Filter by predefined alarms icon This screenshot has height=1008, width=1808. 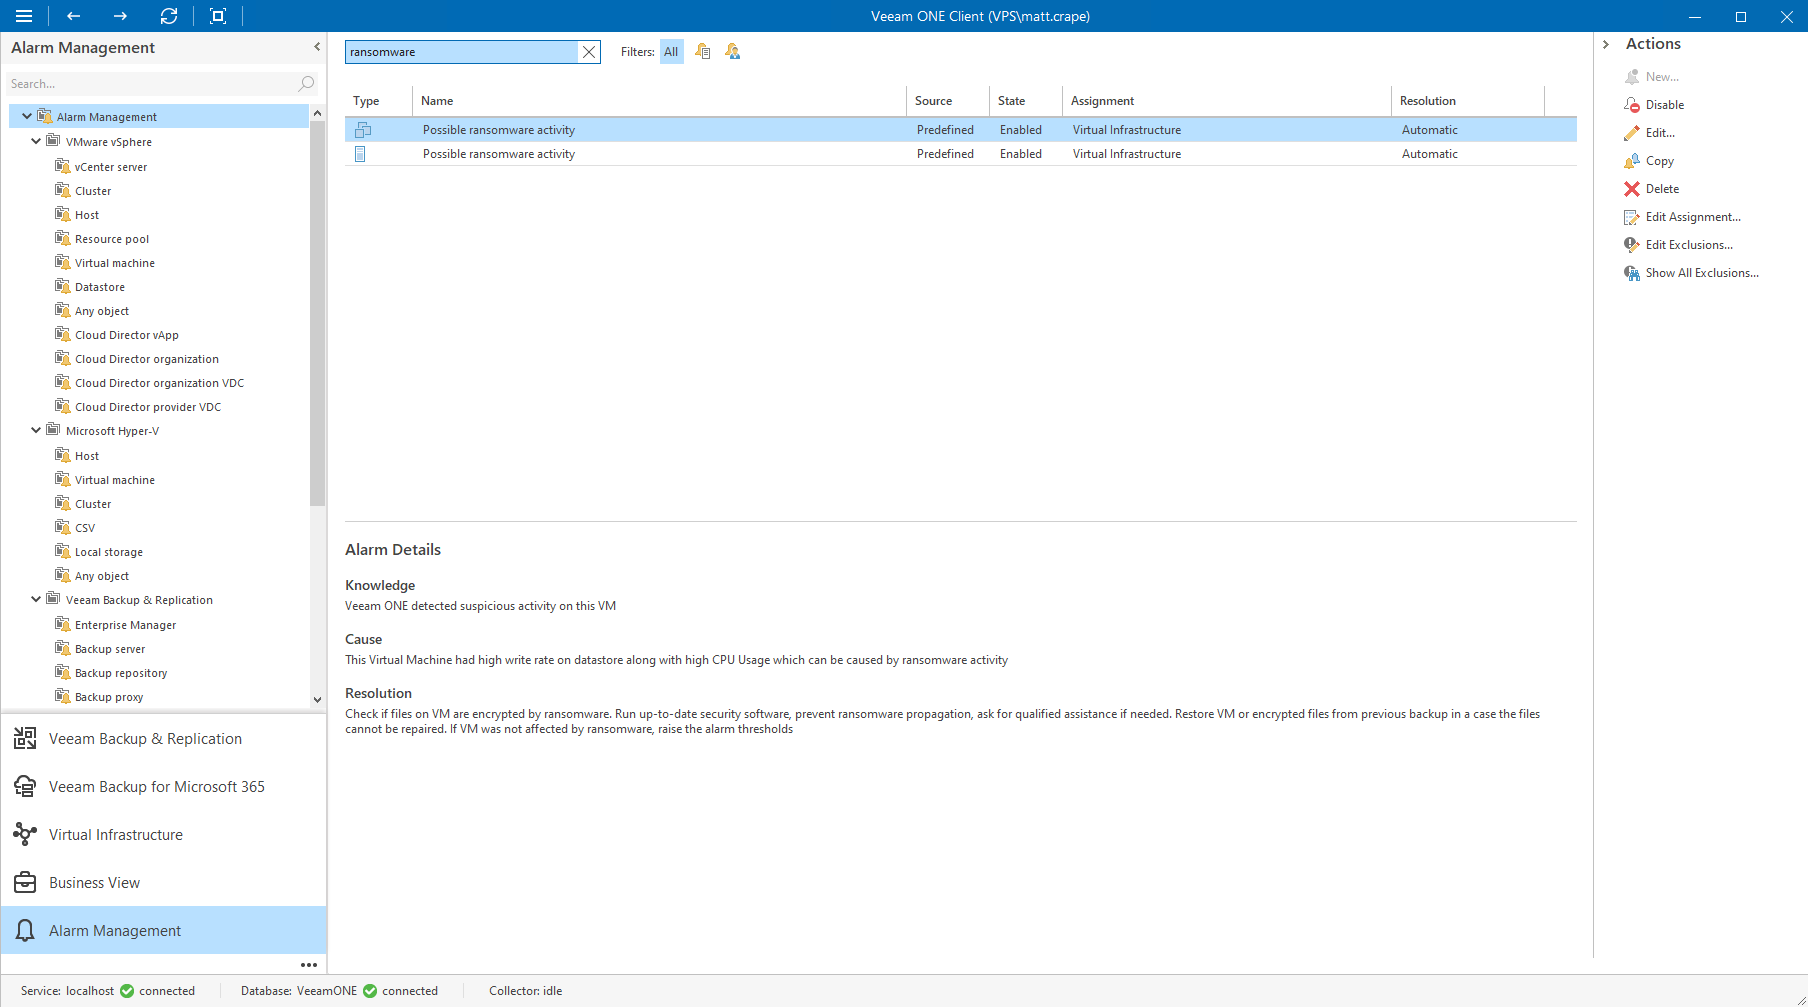point(703,52)
